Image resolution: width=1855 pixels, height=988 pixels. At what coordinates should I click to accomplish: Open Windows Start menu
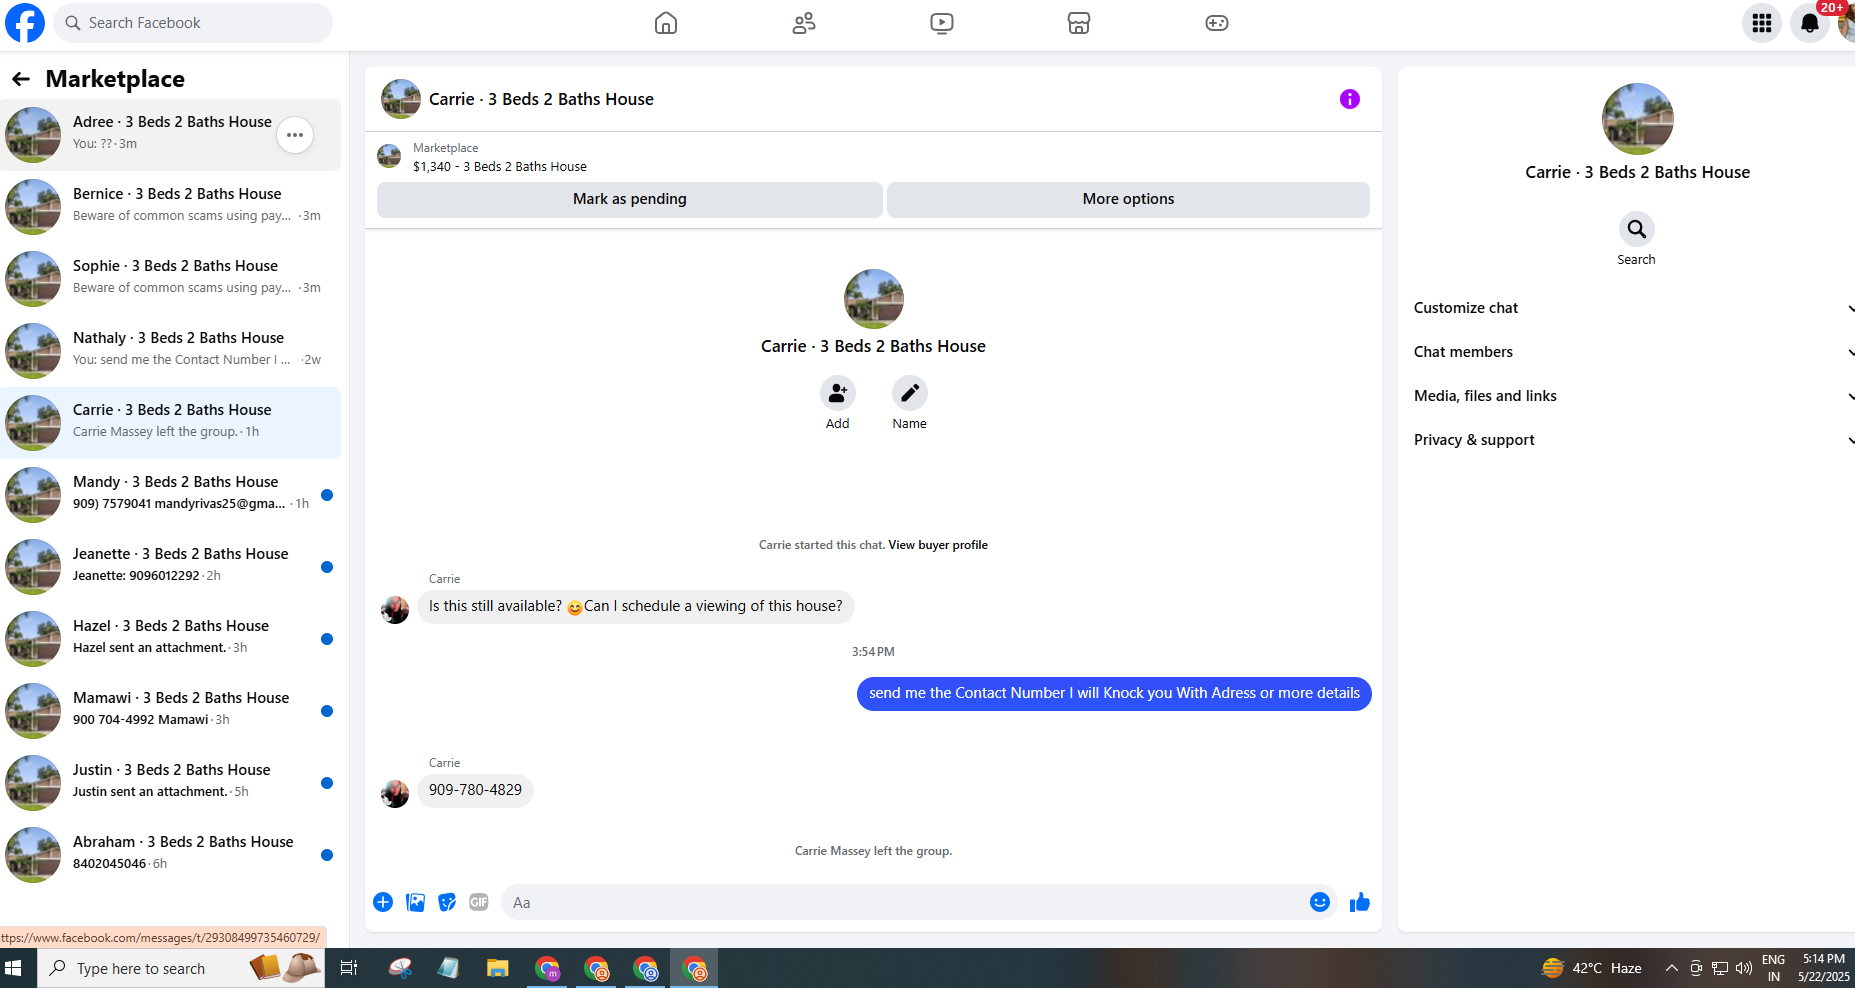click(14, 968)
